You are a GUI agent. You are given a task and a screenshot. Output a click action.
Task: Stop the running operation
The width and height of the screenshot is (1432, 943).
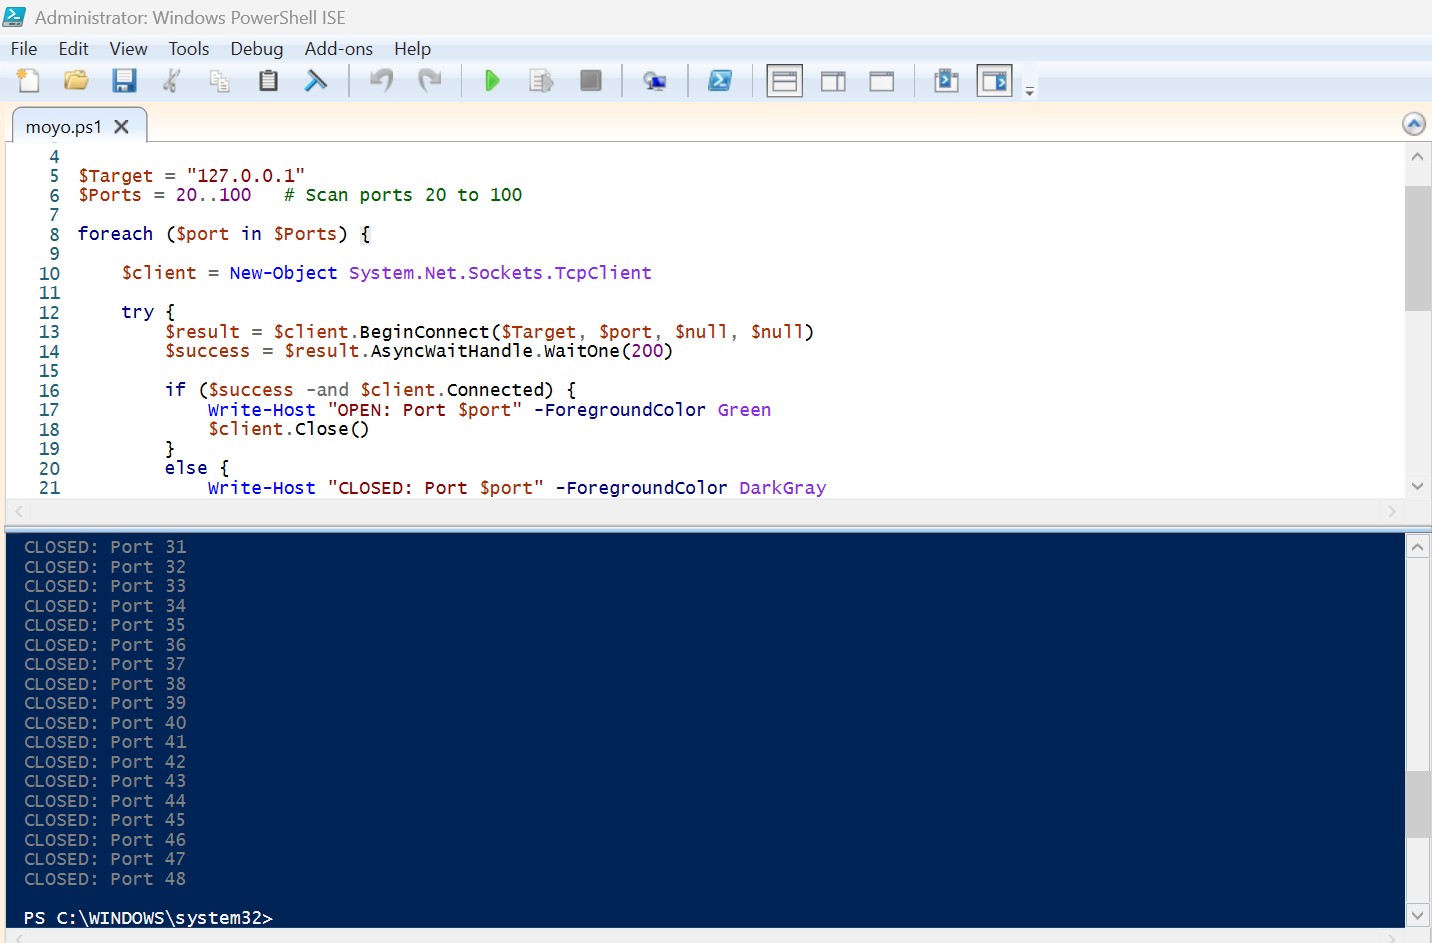point(591,81)
